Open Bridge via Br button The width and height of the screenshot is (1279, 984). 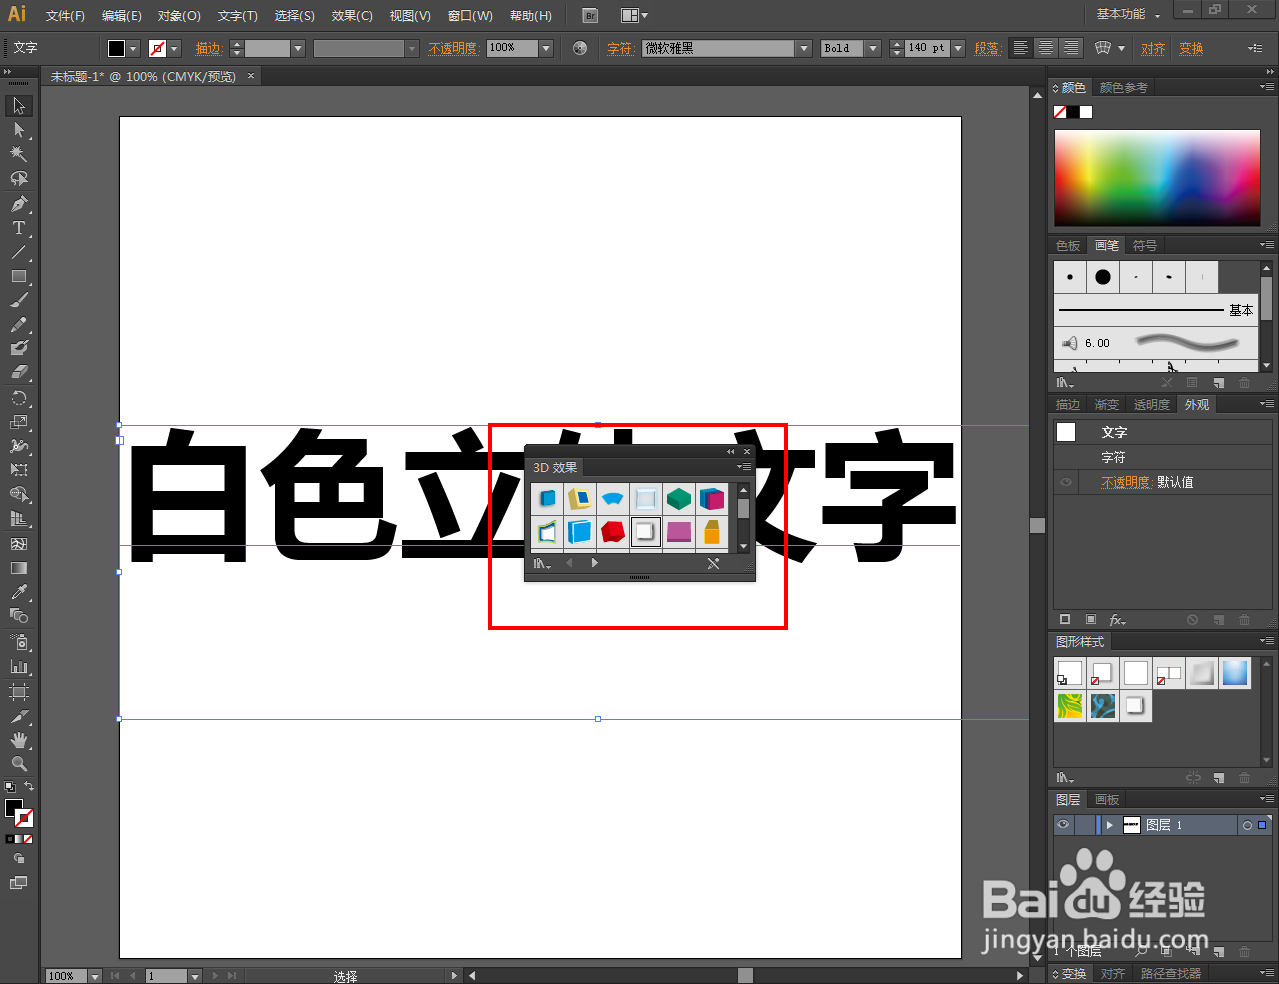(x=590, y=15)
